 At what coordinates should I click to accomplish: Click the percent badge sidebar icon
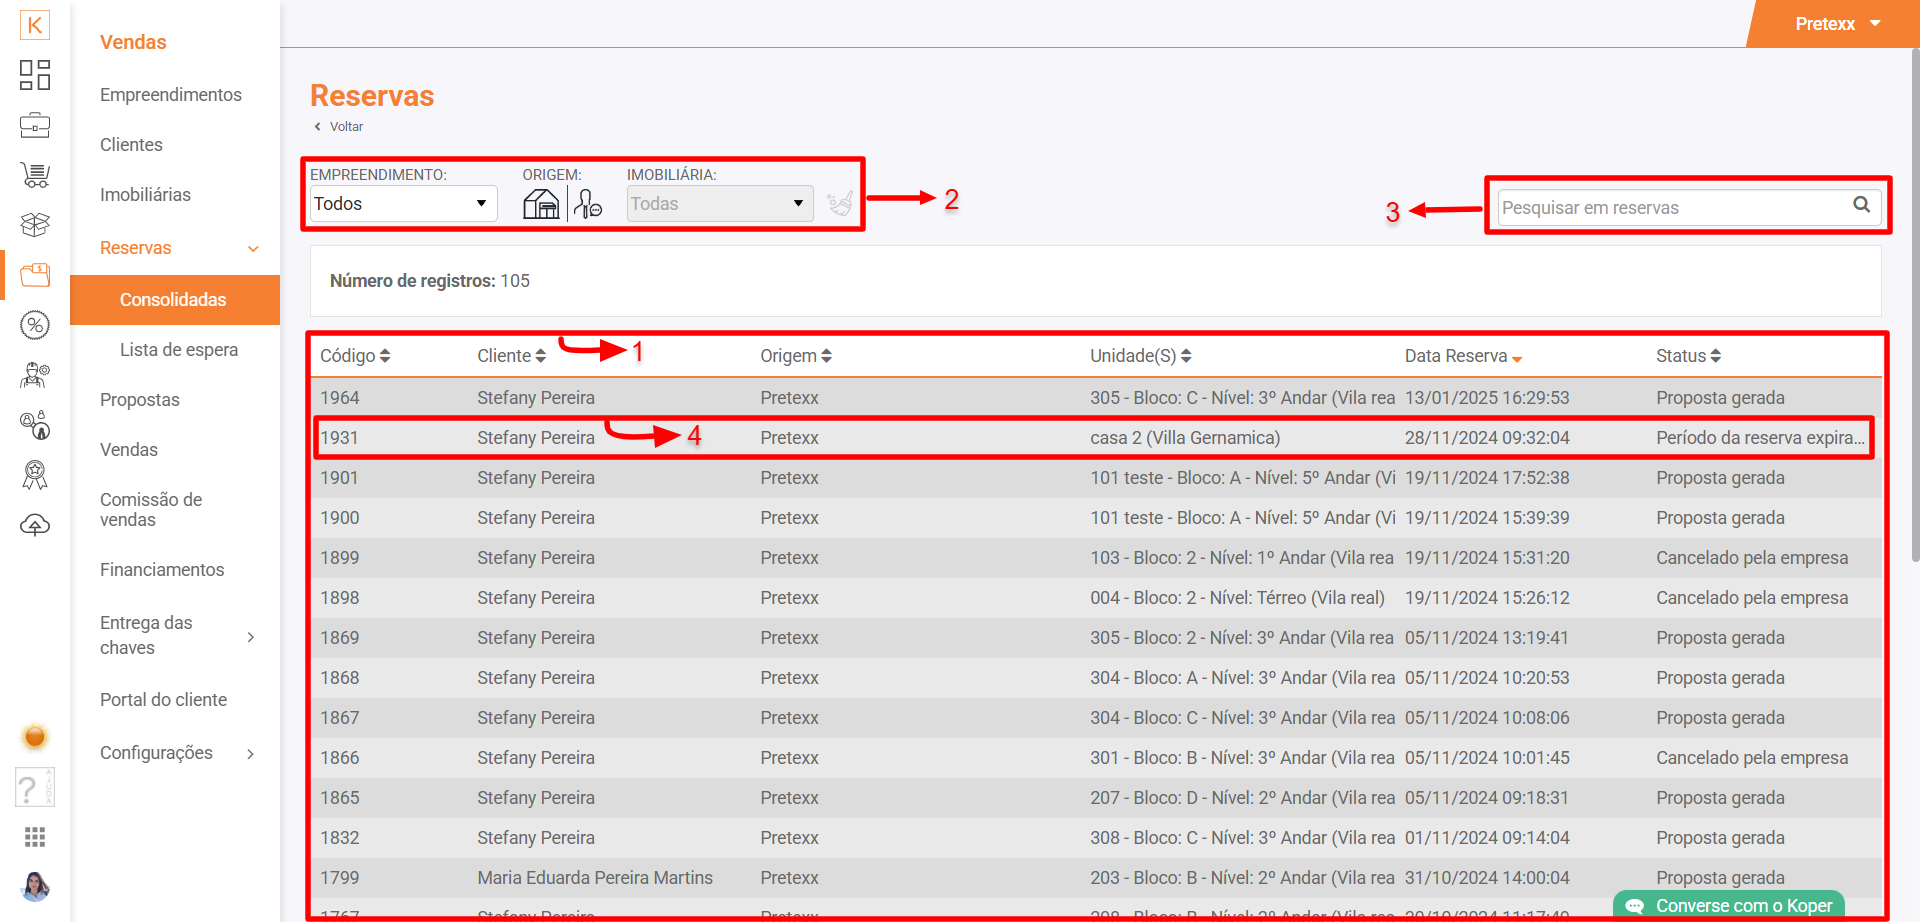point(35,325)
